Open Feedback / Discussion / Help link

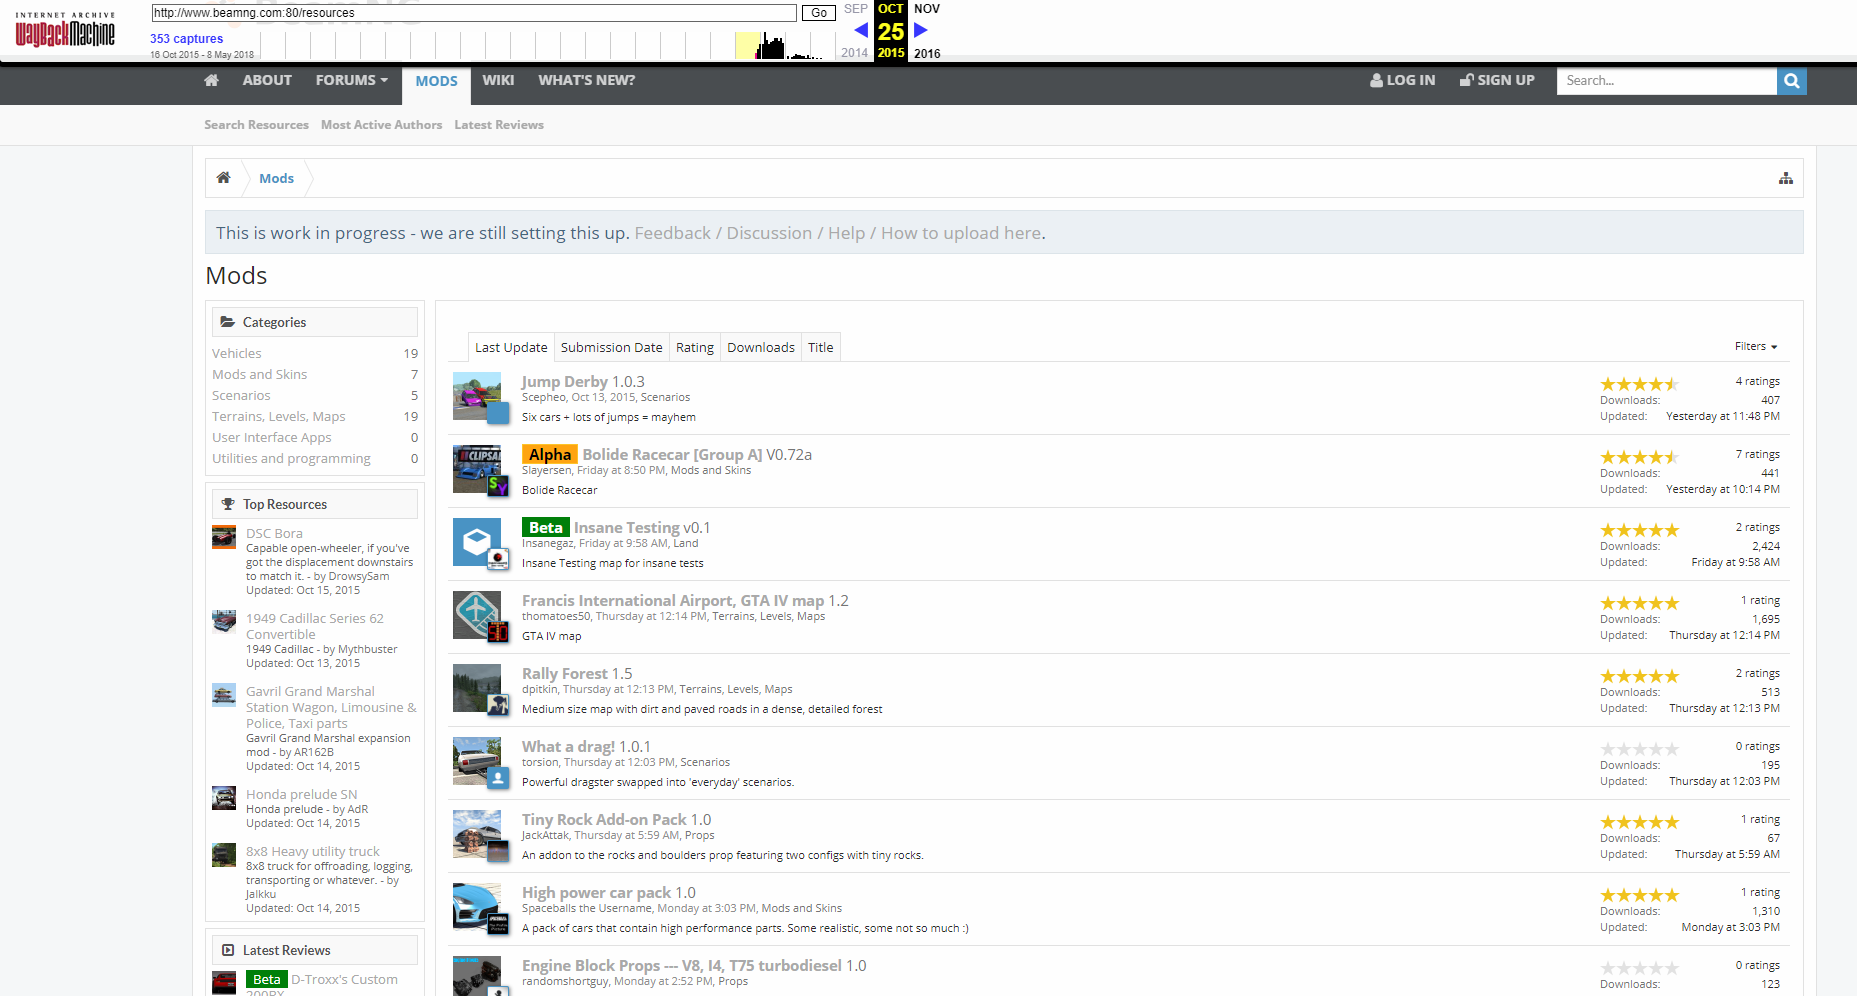coord(838,233)
